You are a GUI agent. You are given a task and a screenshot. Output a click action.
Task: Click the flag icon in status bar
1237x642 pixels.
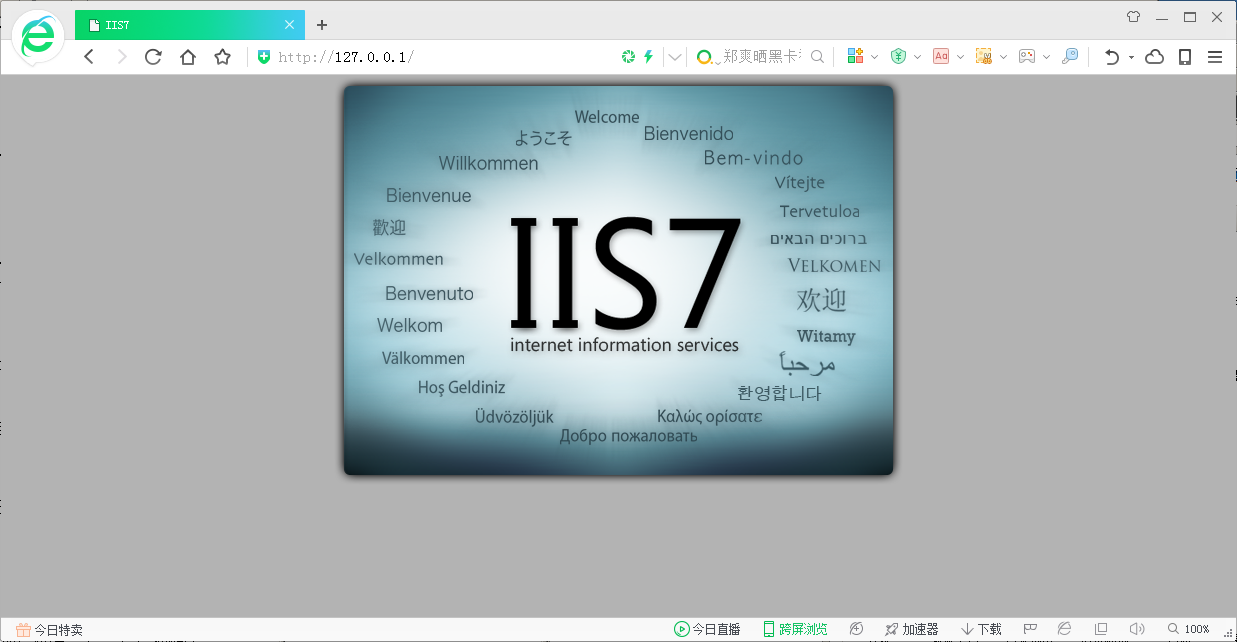click(x=1030, y=629)
